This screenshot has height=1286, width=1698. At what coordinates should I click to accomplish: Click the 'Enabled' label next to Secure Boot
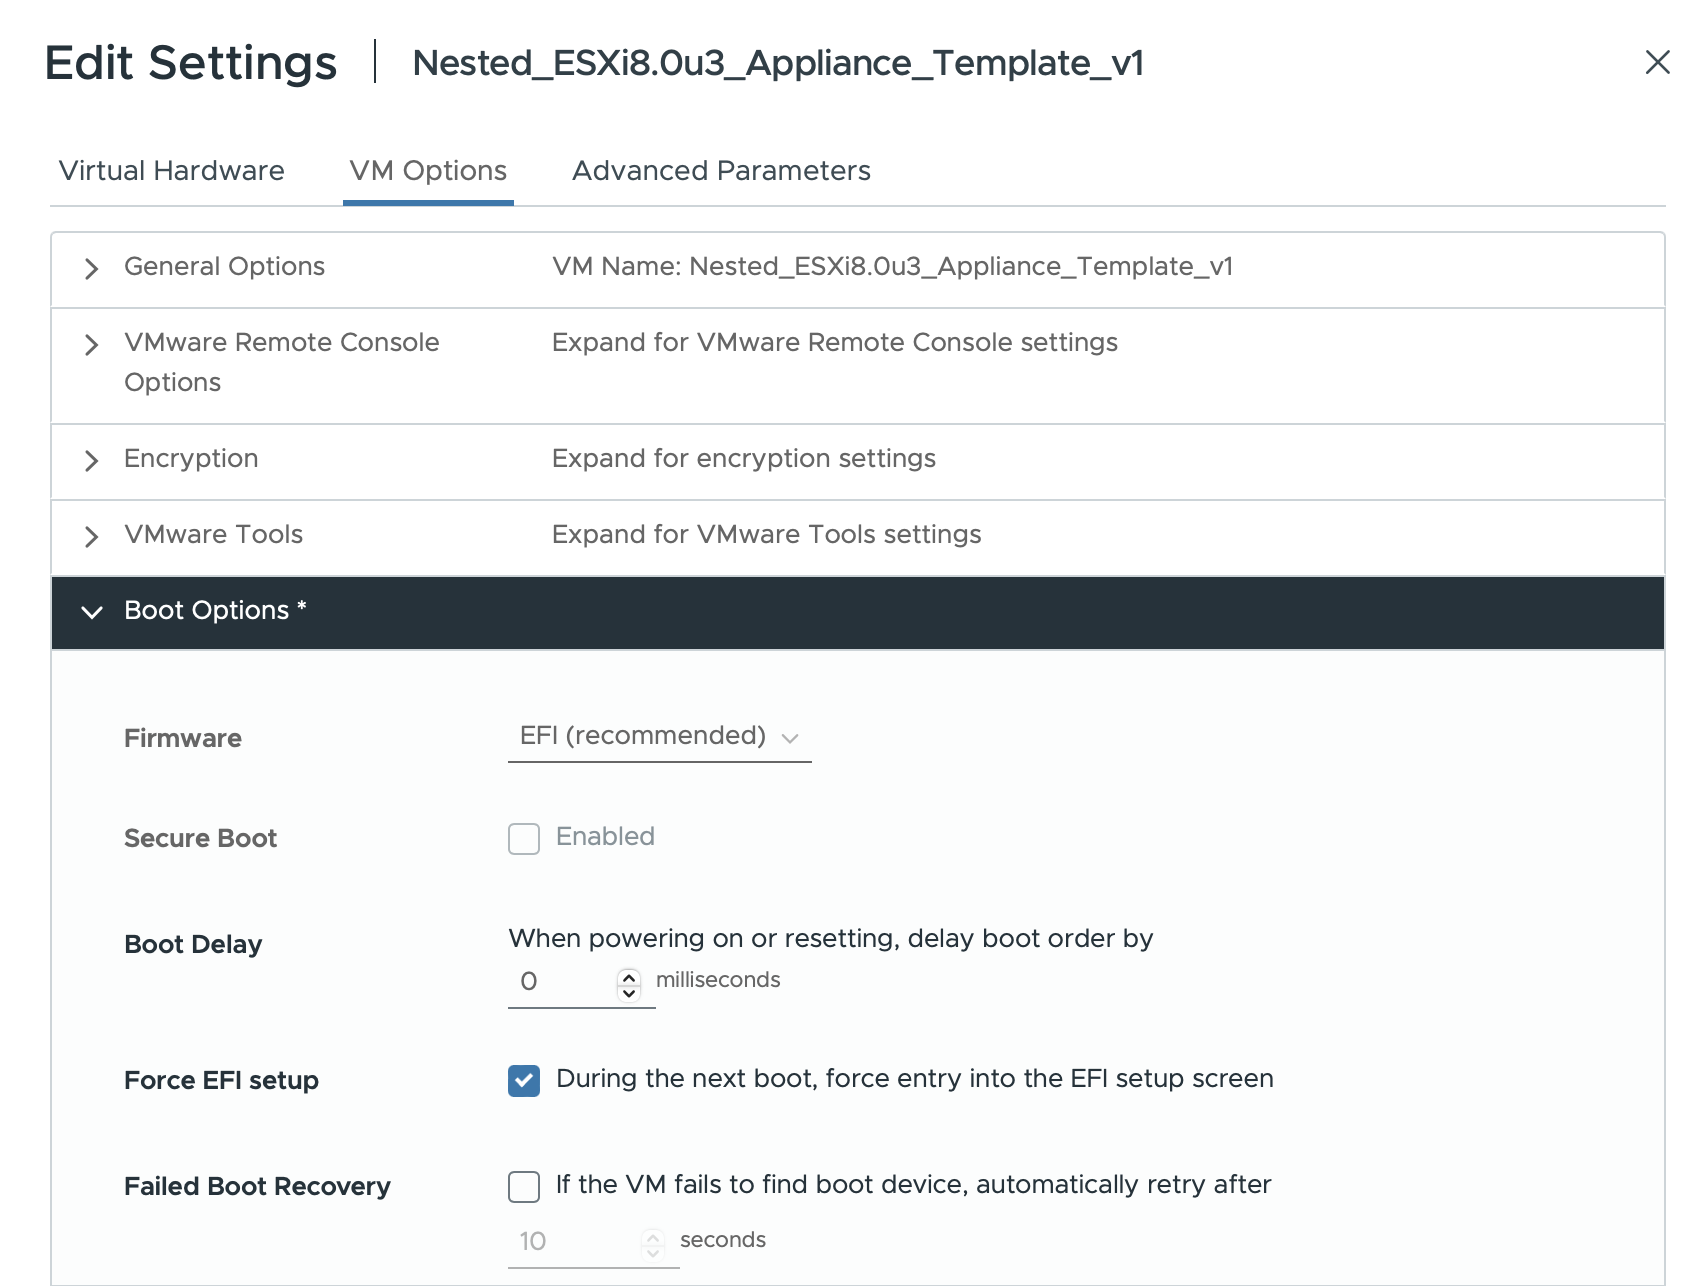tap(605, 837)
